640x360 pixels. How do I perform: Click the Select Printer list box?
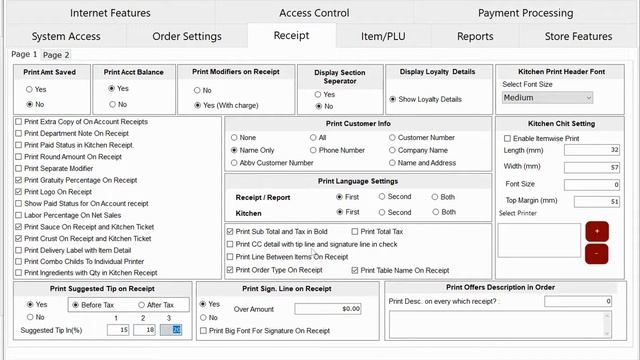click(x=539, y=240)
